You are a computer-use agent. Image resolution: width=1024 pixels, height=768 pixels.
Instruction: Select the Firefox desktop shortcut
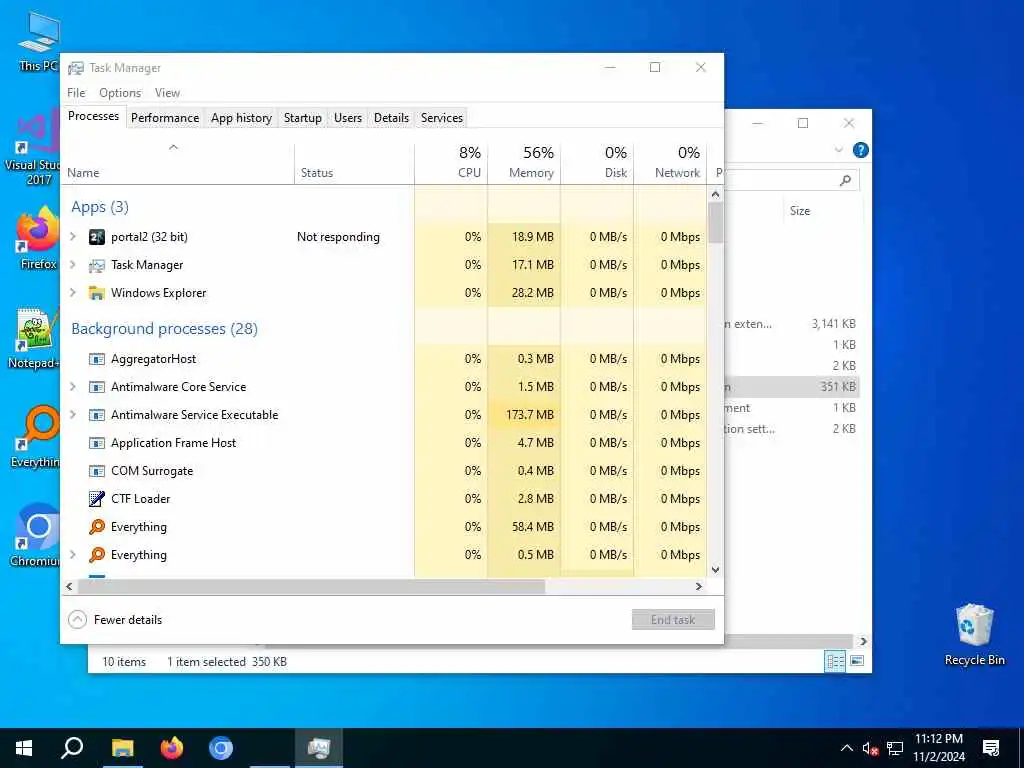38,238
